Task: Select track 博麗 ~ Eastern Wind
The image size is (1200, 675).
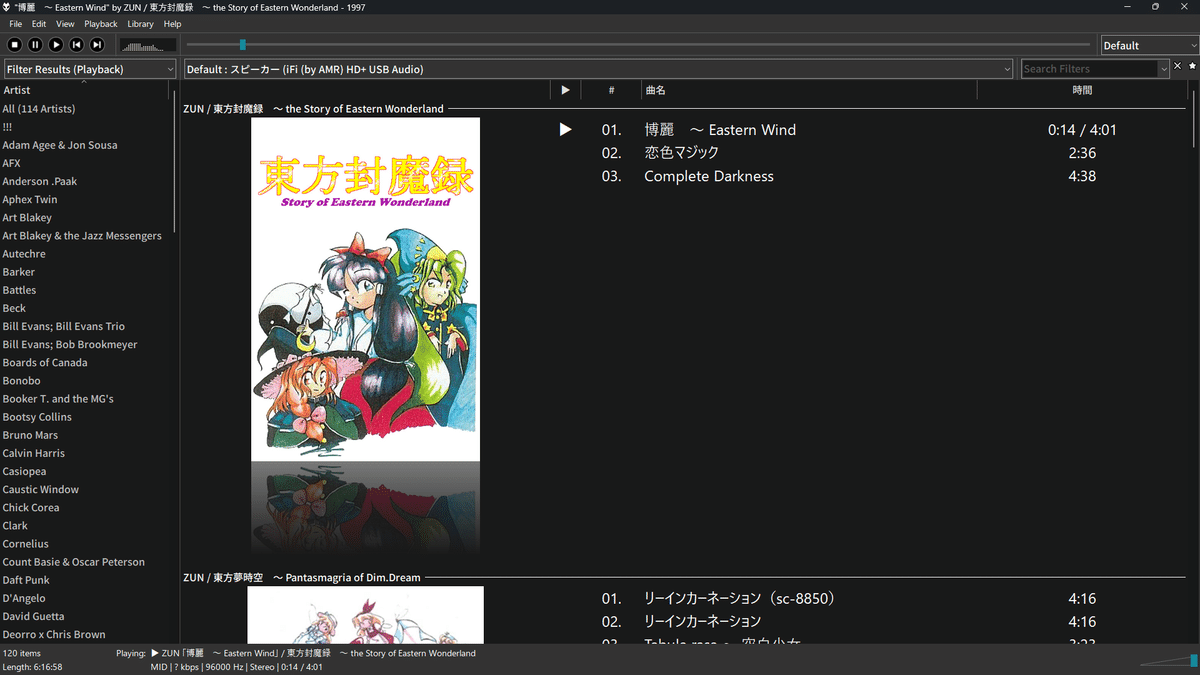Action: coord(720,130)
